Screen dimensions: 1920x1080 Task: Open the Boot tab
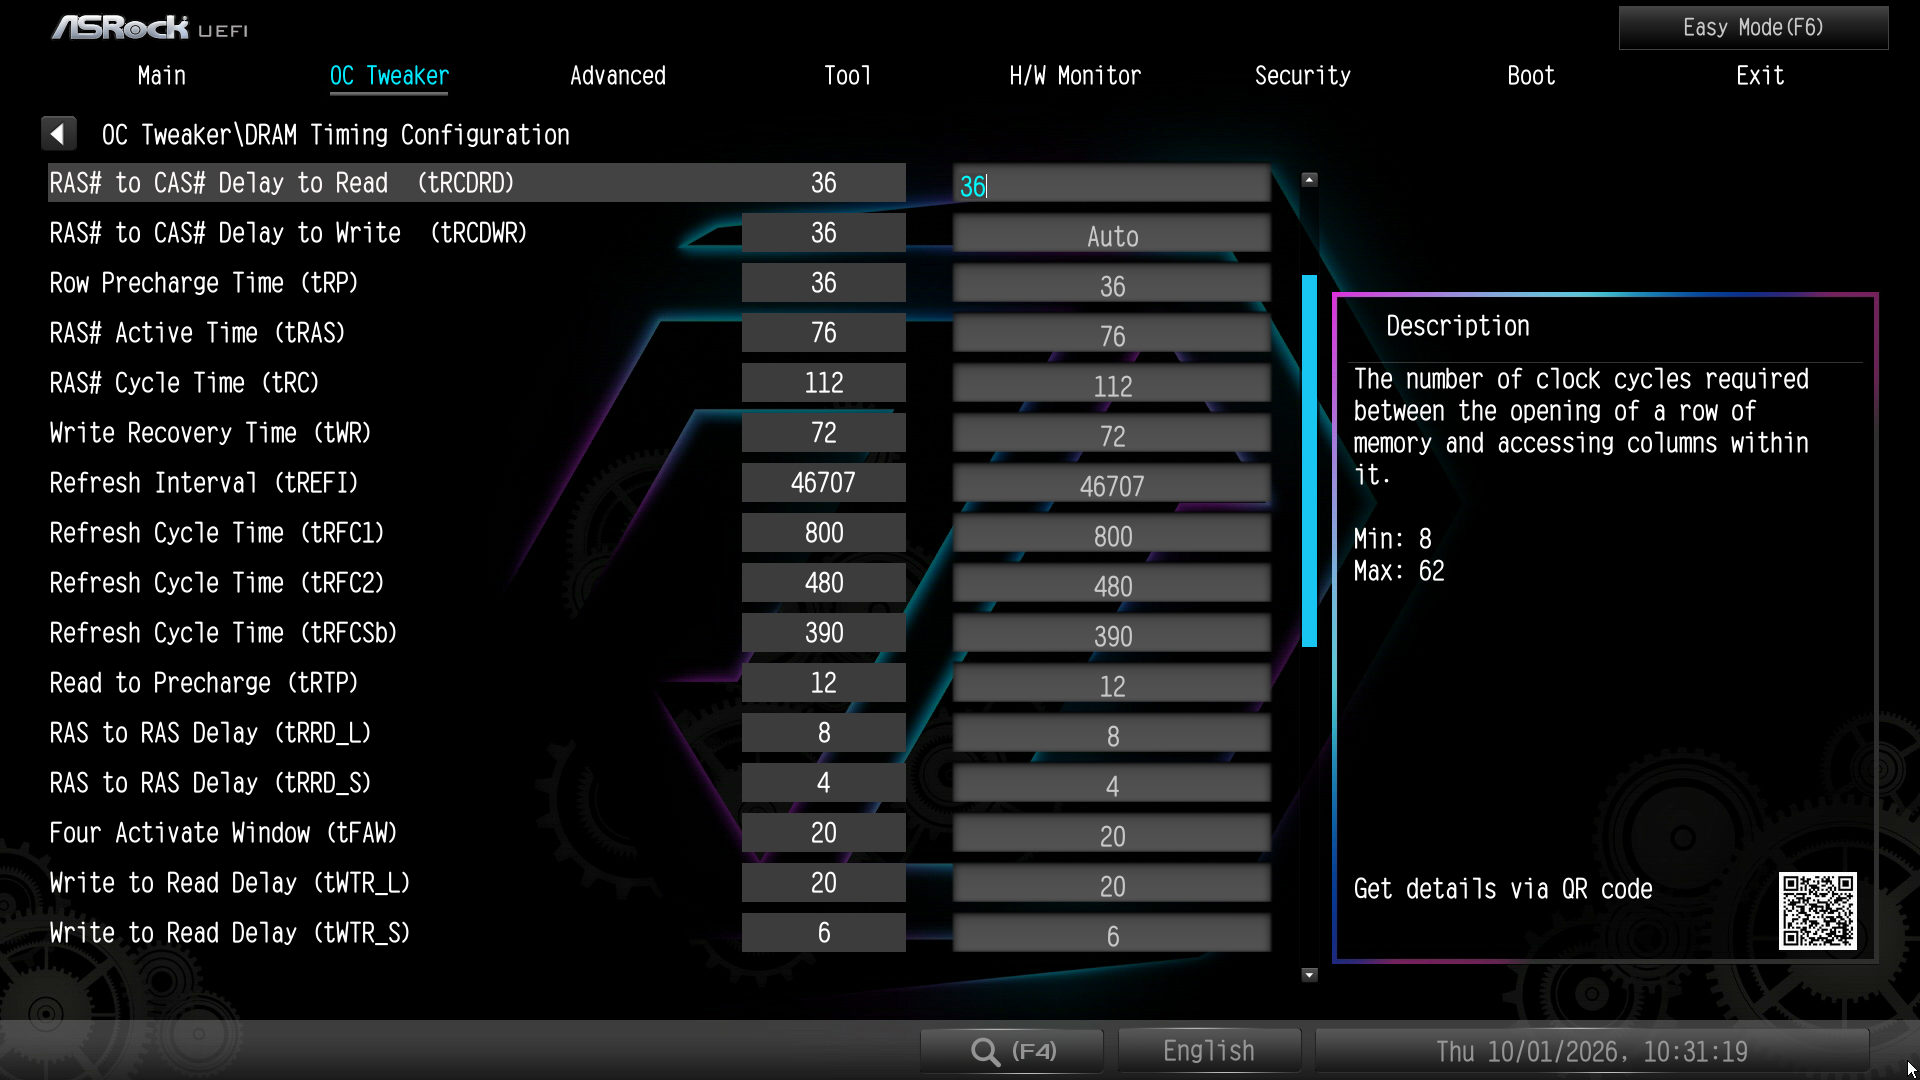(1531, 76)
